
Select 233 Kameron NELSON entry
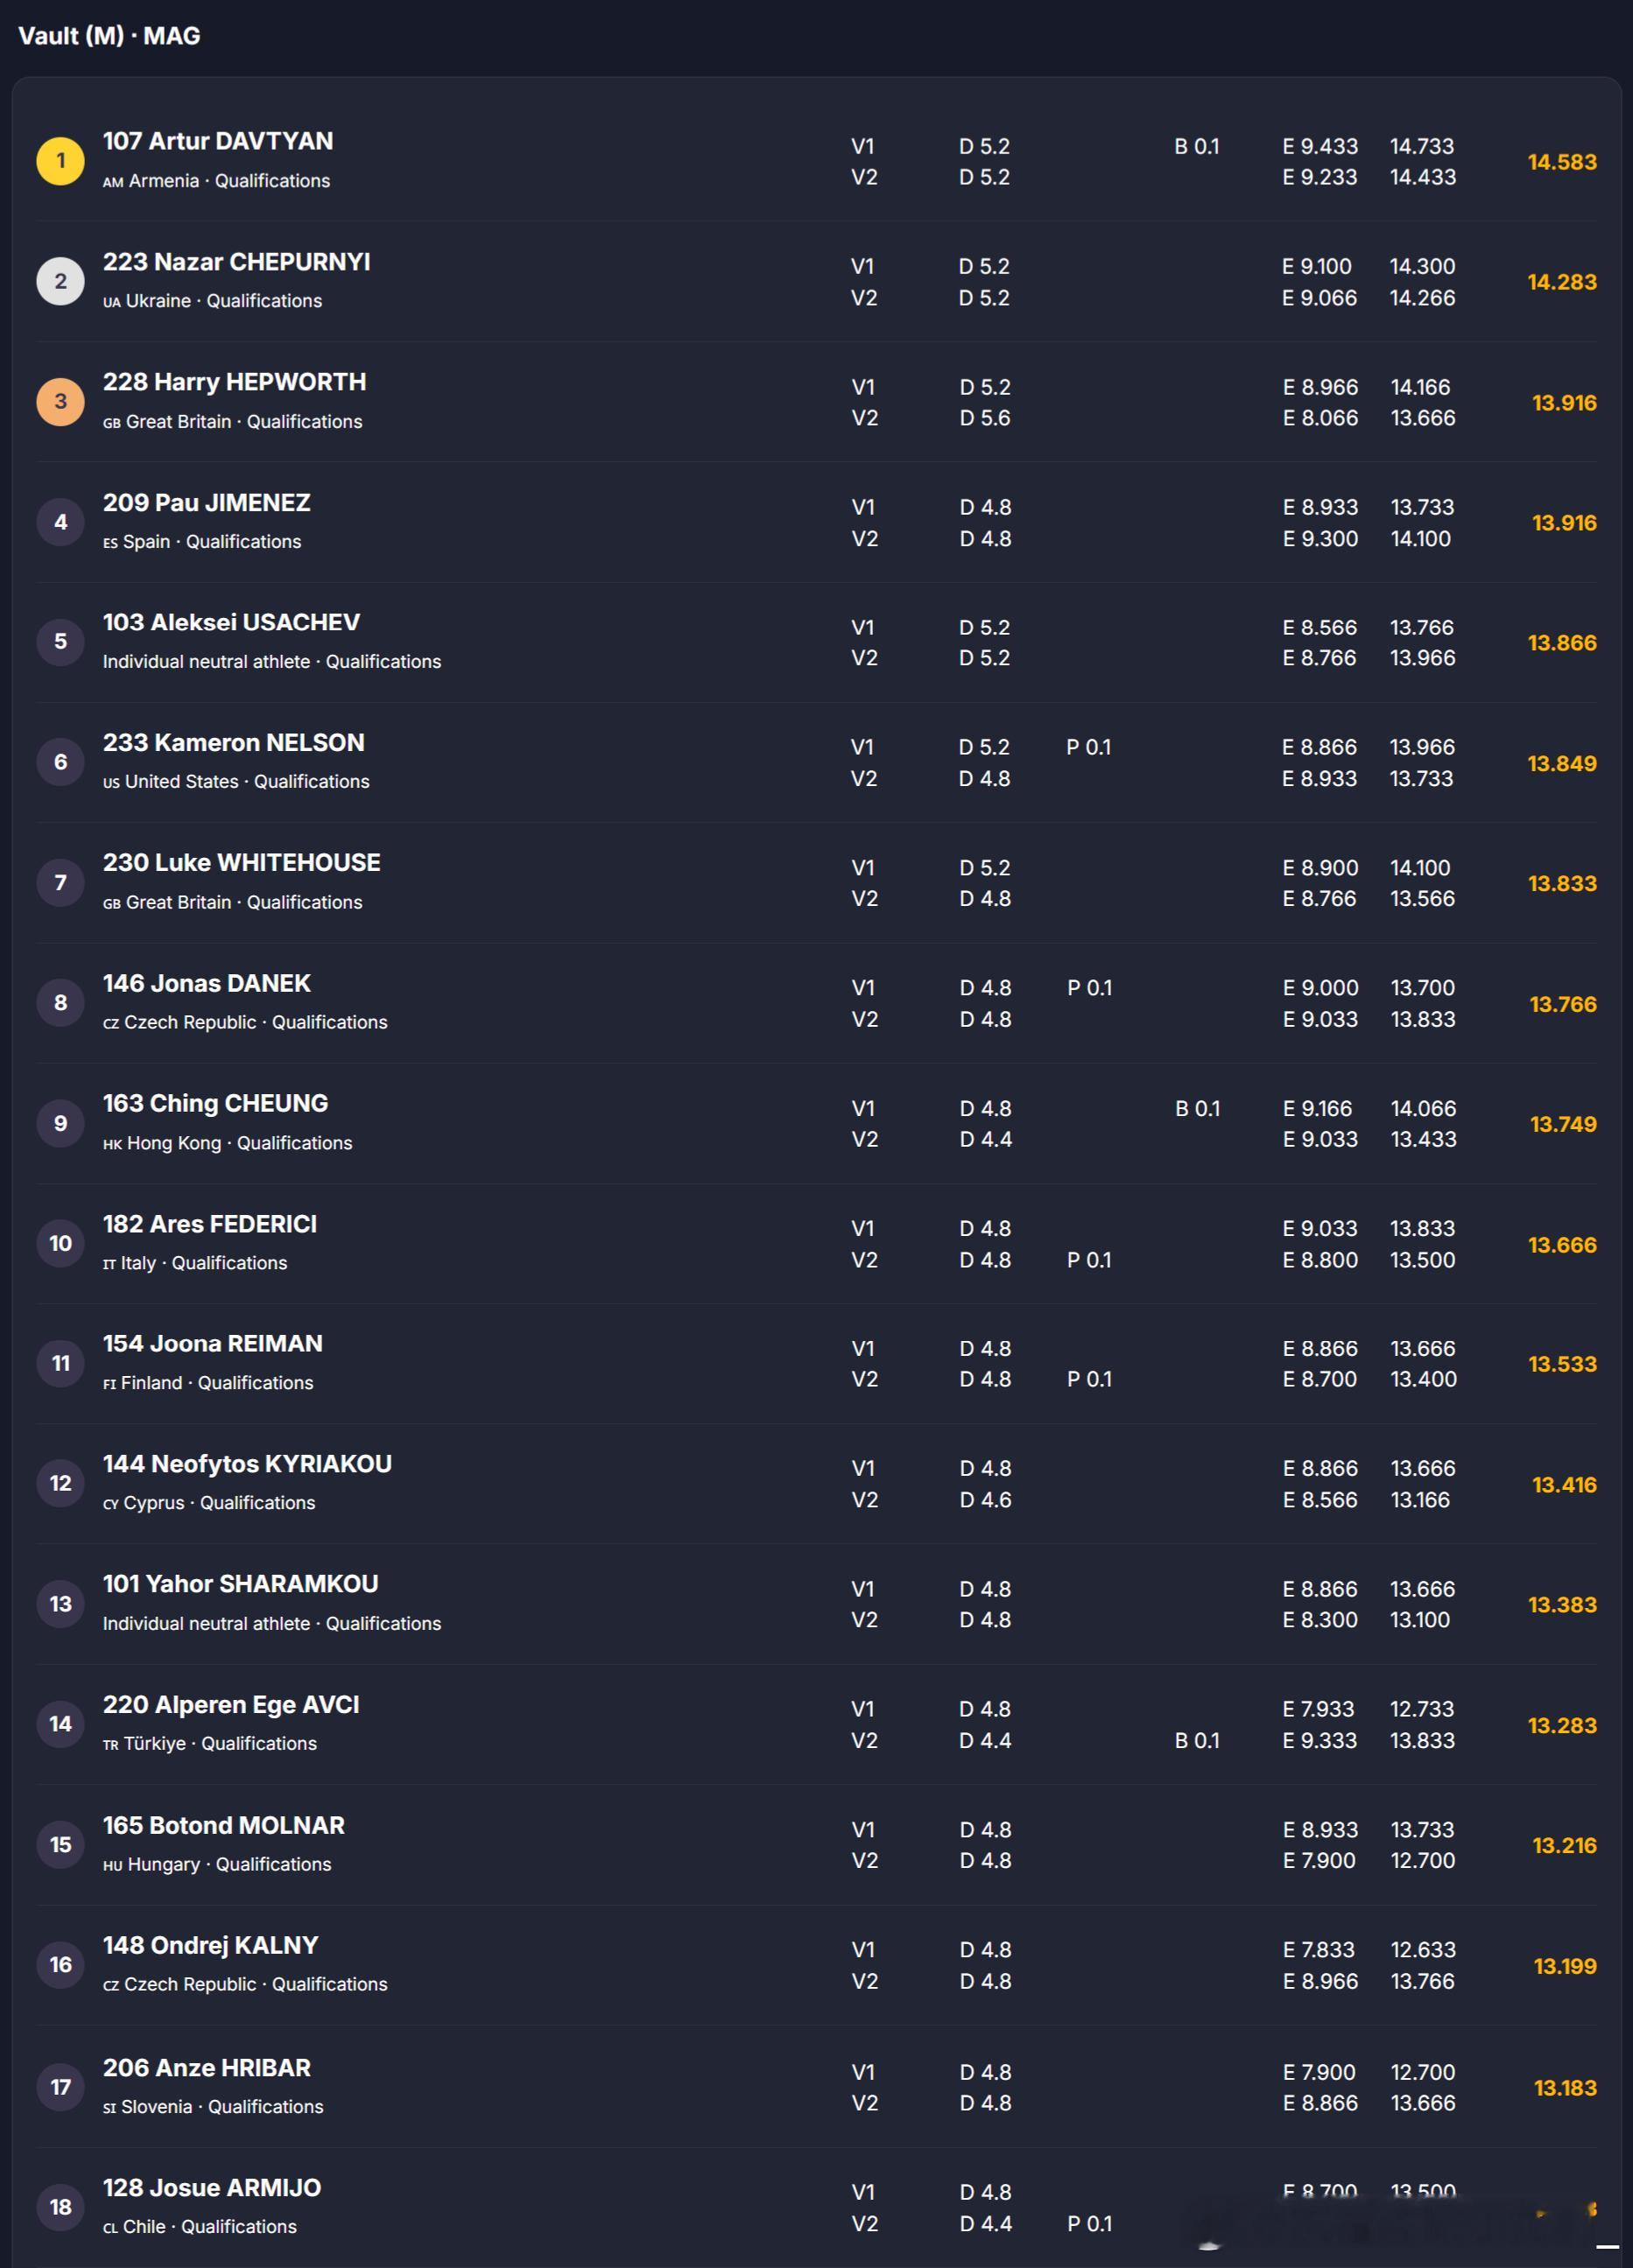pos(816,762)
